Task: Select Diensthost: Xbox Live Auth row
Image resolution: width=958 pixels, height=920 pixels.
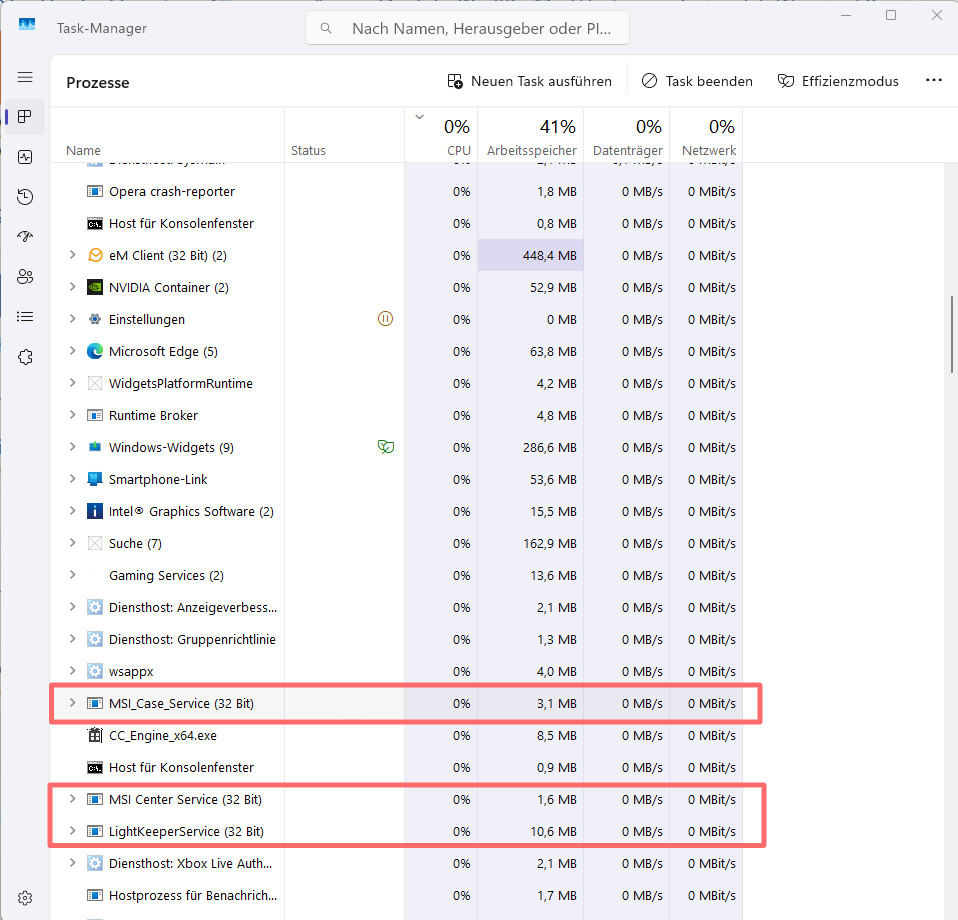Action: pos(396,863)
